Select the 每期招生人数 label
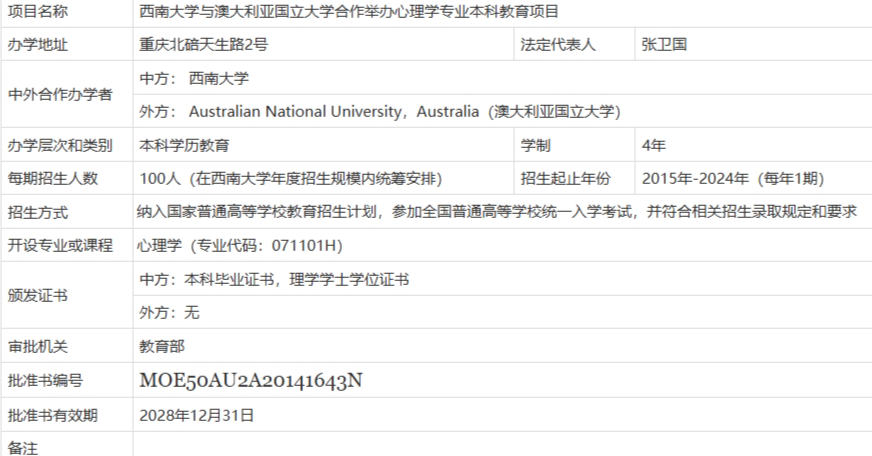Screen dimensions: 872x456 (x=53, y=179)
